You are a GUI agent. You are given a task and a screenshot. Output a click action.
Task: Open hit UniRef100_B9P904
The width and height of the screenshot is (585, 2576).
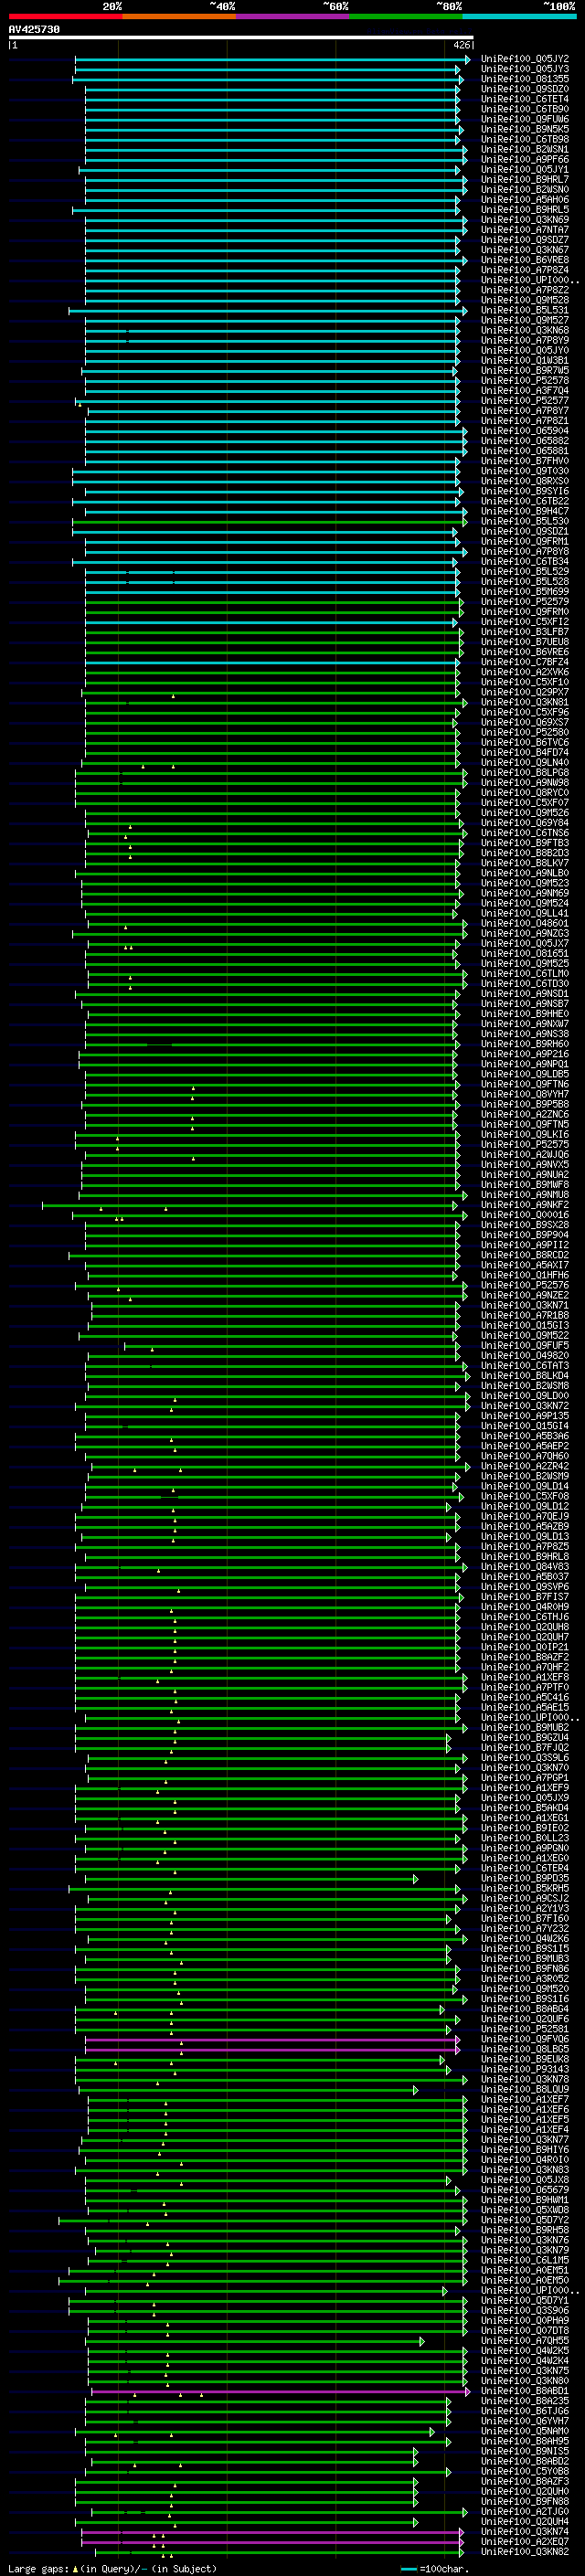[524, 1235]
